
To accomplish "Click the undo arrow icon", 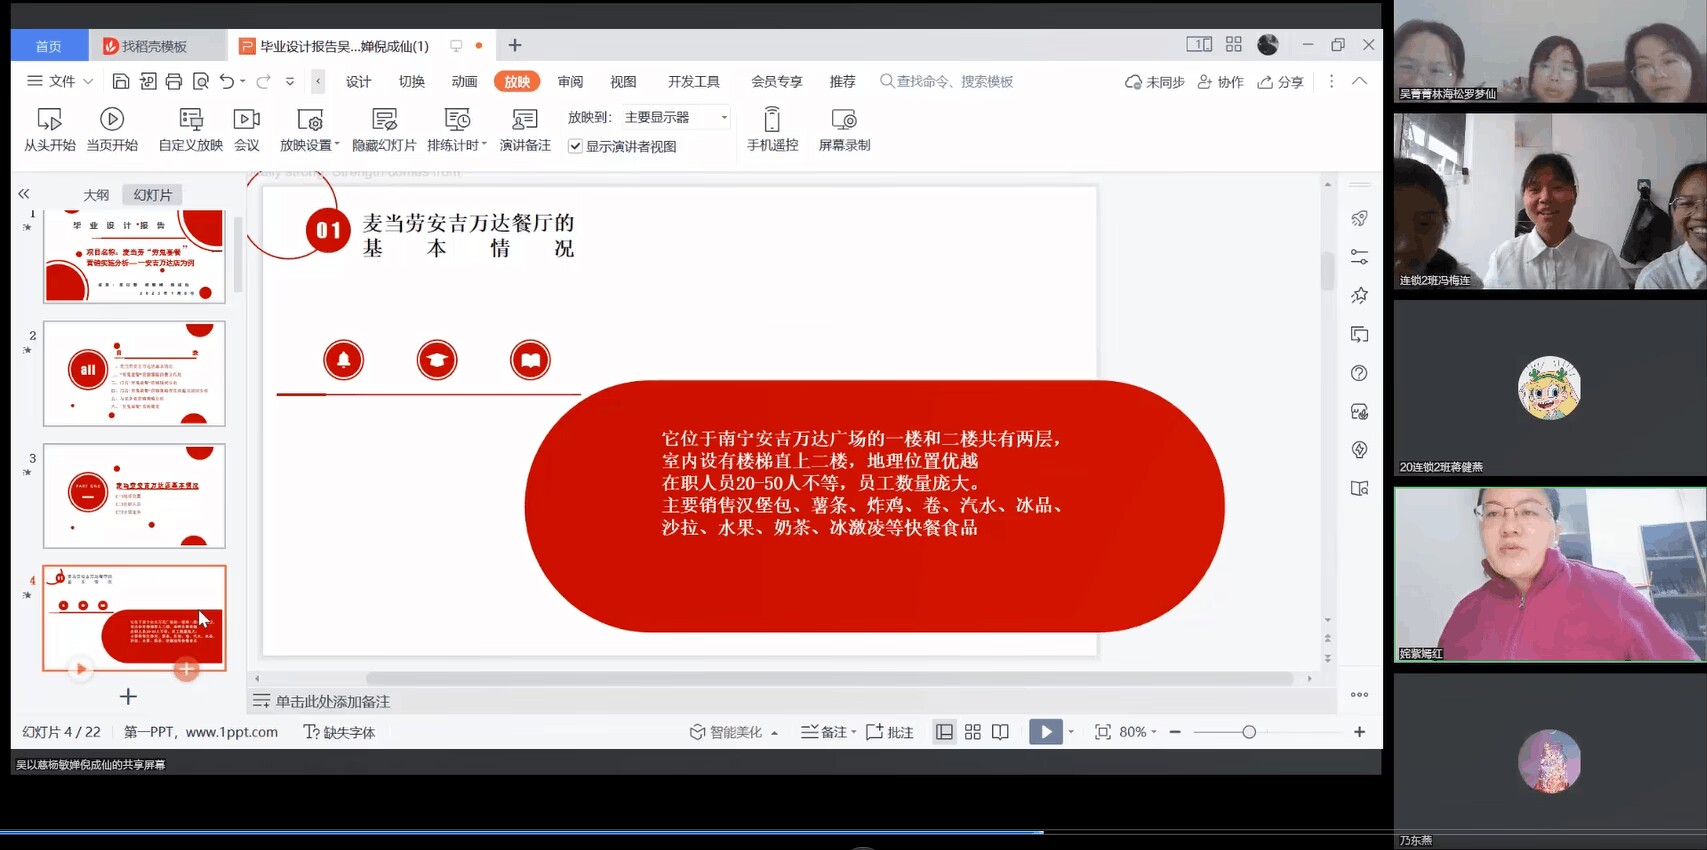I will [x=227, y=81].
